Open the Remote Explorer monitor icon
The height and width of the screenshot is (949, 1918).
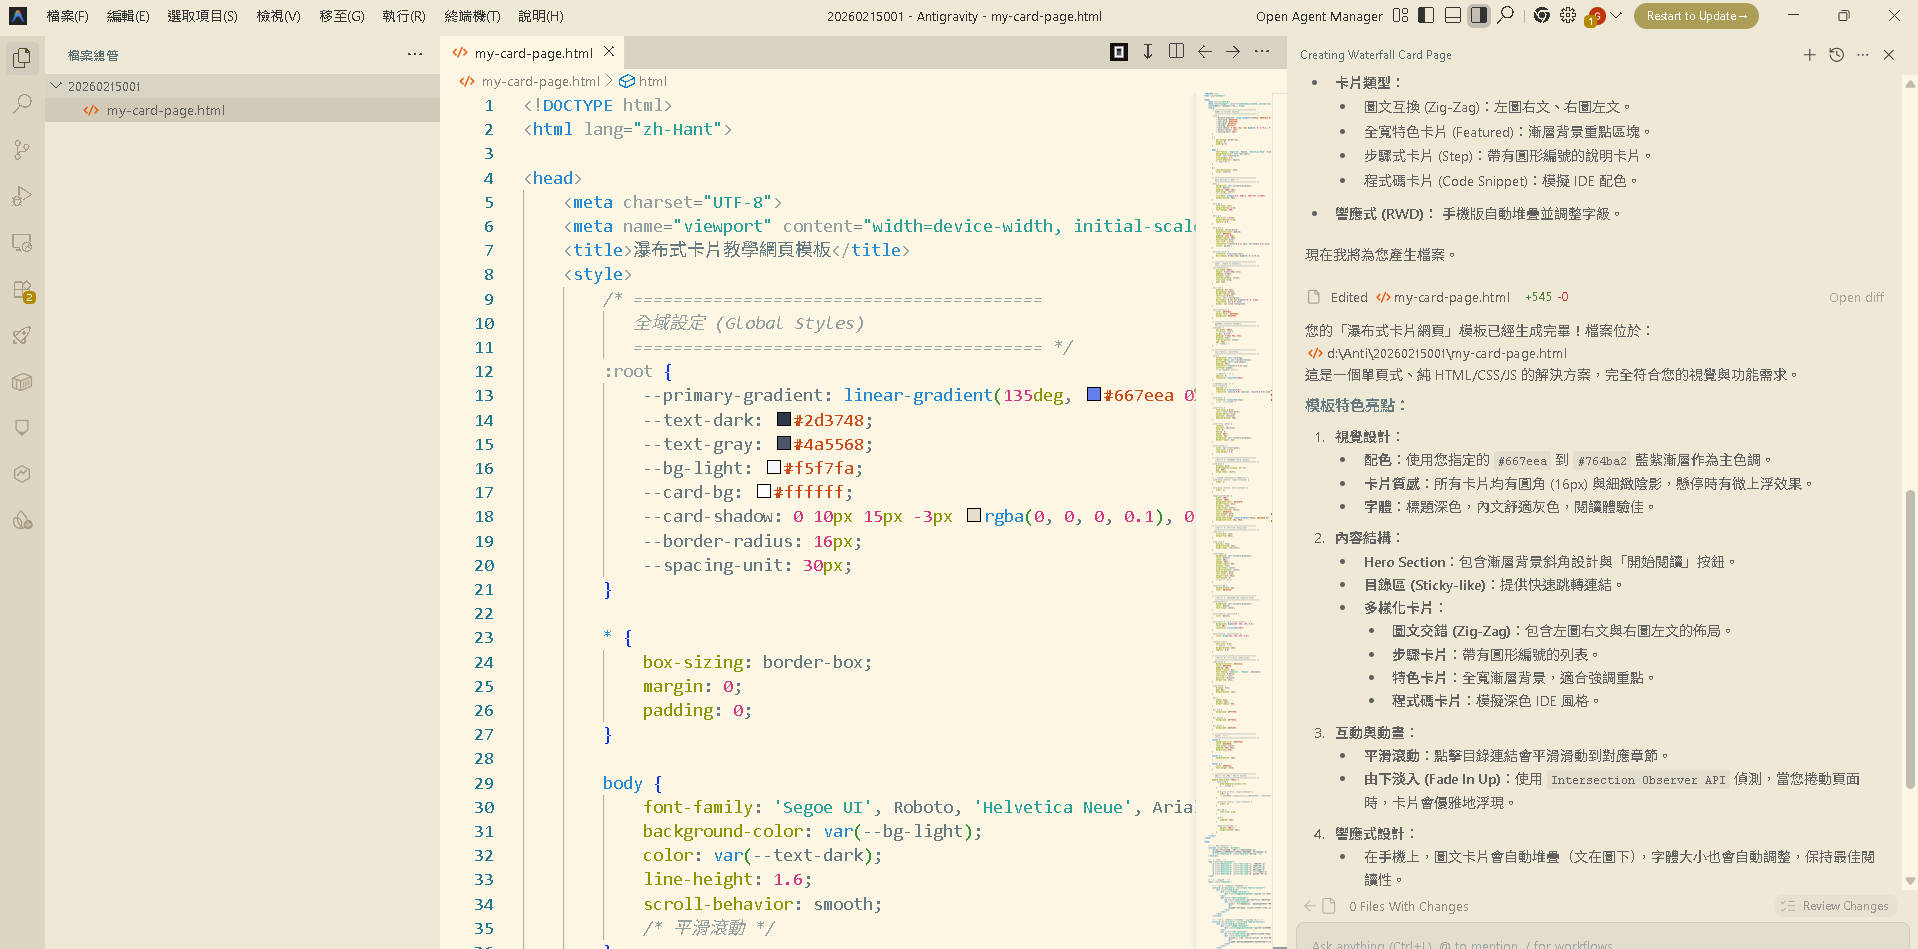coord(22,243)
